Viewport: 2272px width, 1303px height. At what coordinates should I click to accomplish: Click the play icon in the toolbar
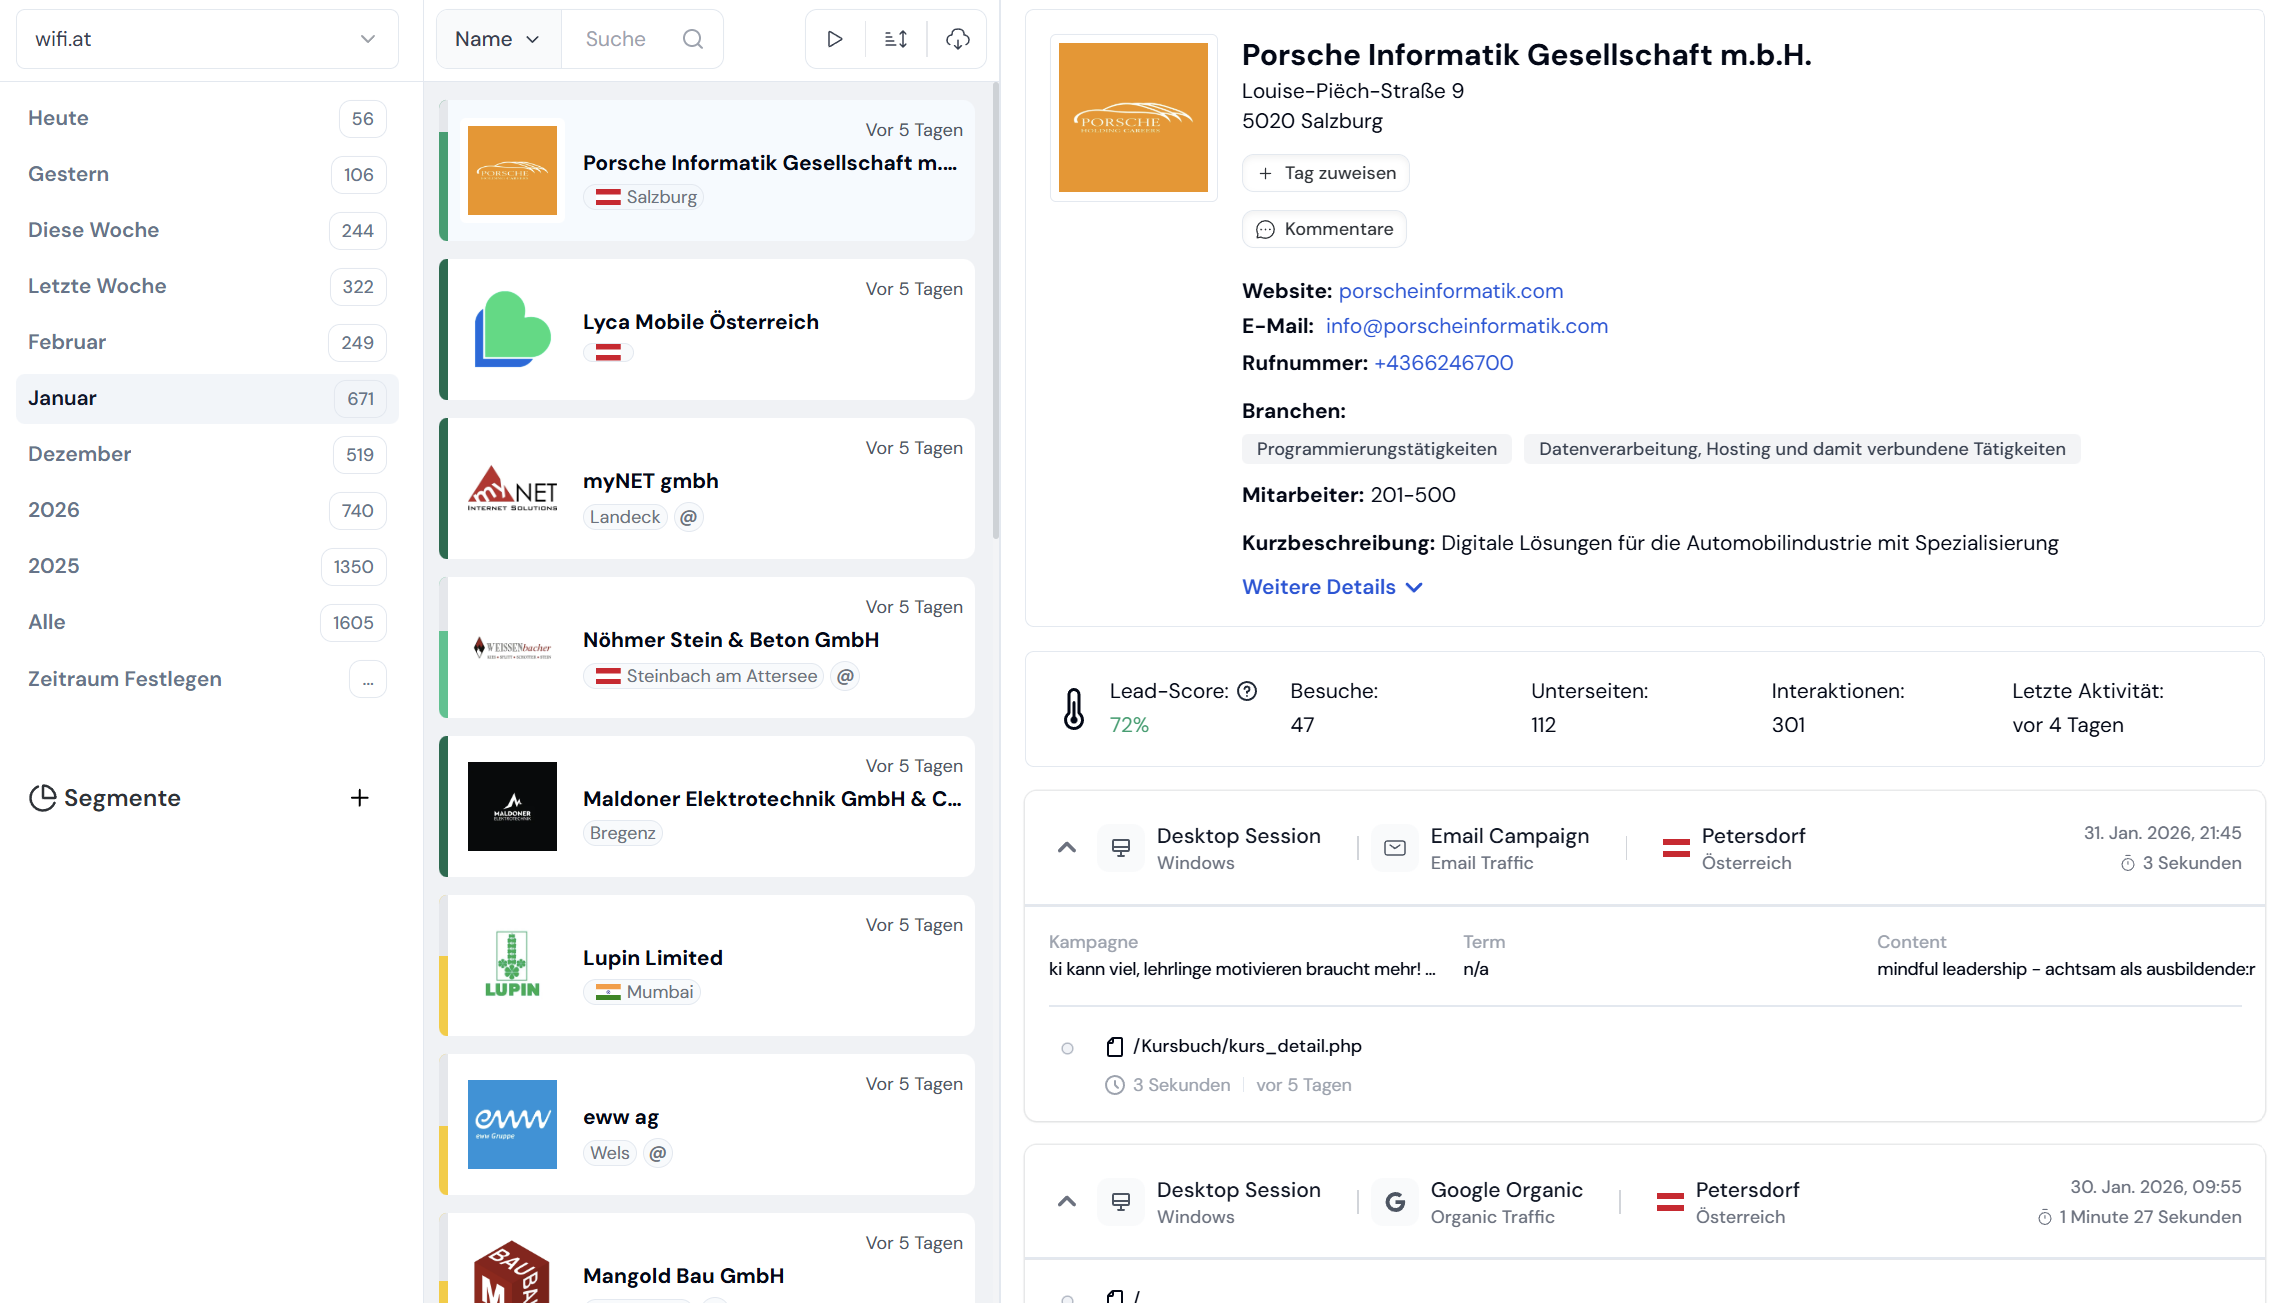point(834,39)
